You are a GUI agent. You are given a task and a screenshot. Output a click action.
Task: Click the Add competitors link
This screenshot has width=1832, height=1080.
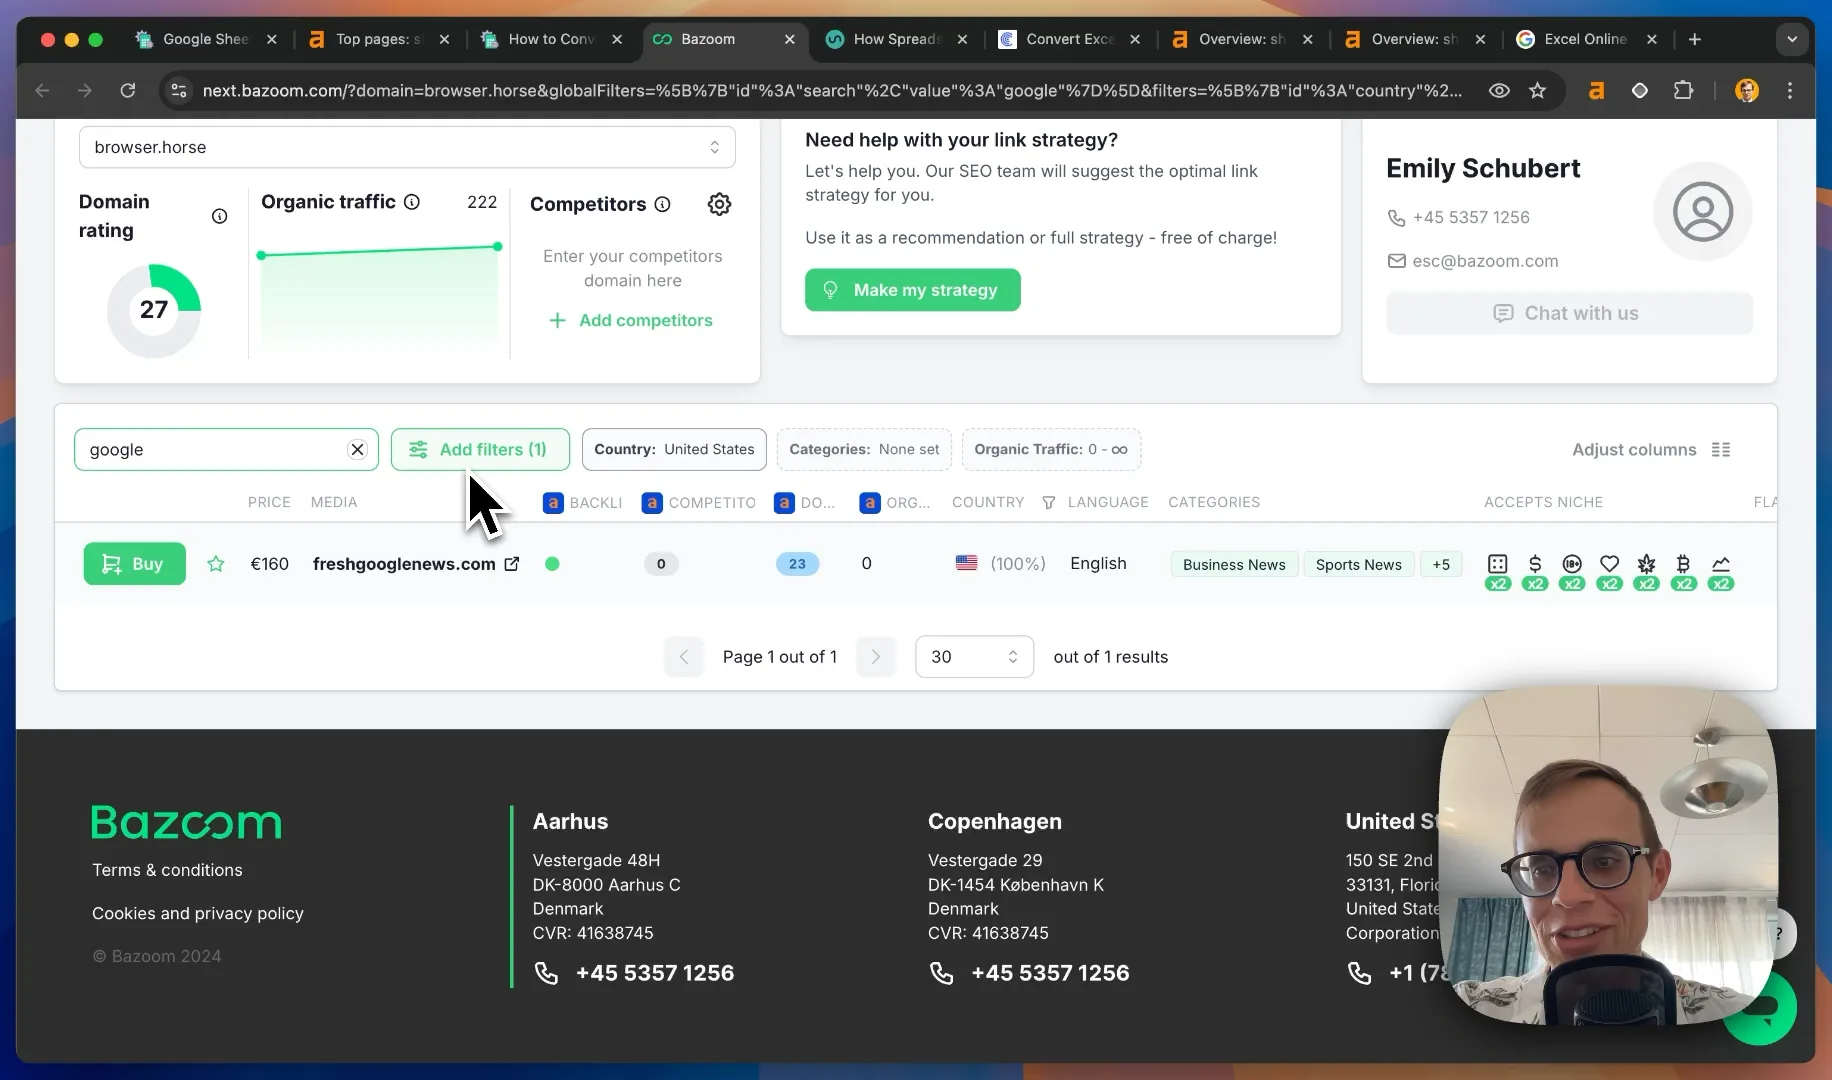(x=631, y=320)
